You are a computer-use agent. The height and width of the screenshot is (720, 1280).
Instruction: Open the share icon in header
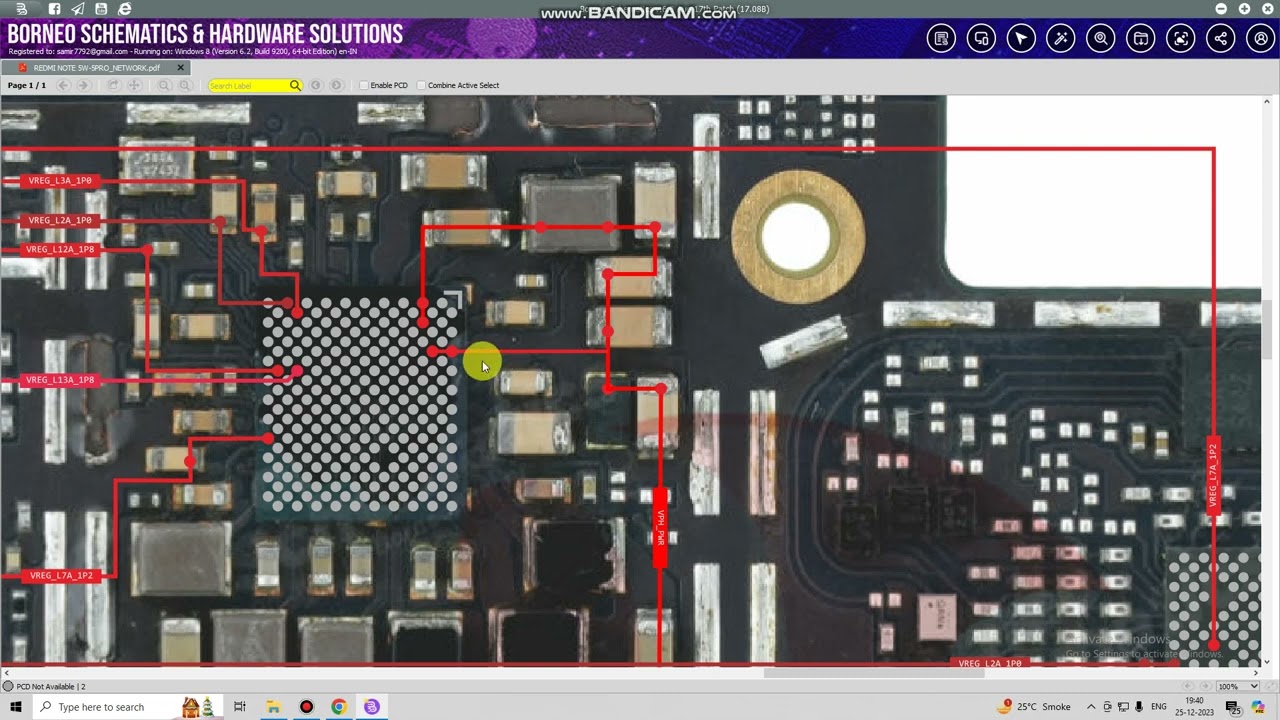[1221, 39]
